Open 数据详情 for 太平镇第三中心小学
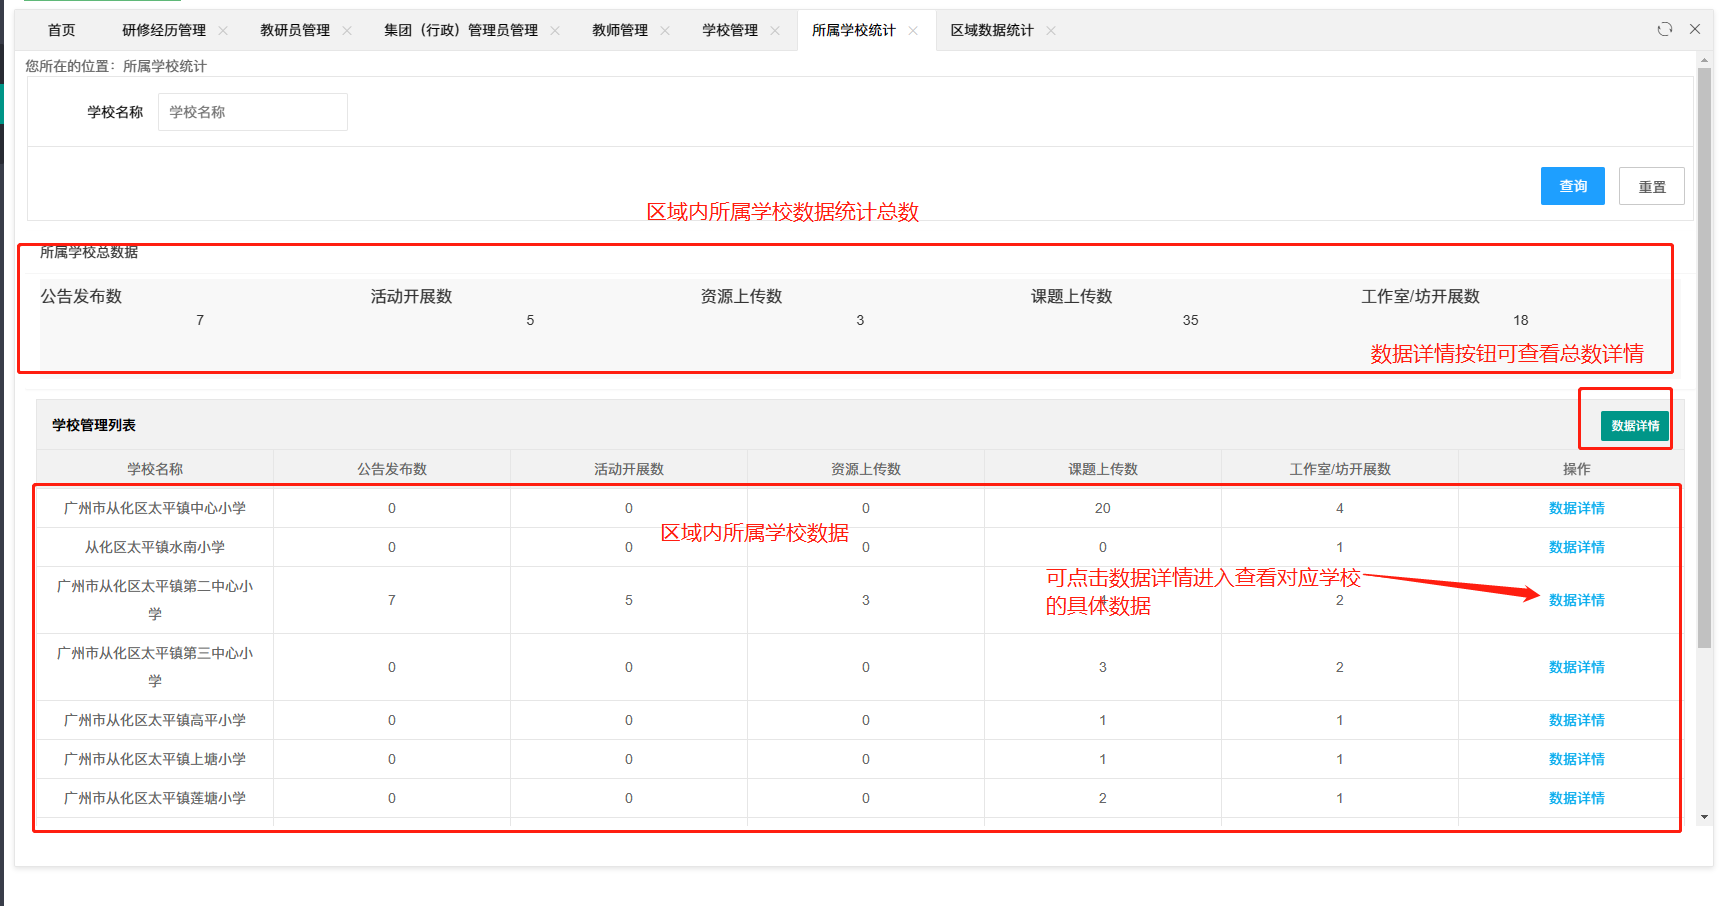The image size is (1722, 906). (1577, 667)
